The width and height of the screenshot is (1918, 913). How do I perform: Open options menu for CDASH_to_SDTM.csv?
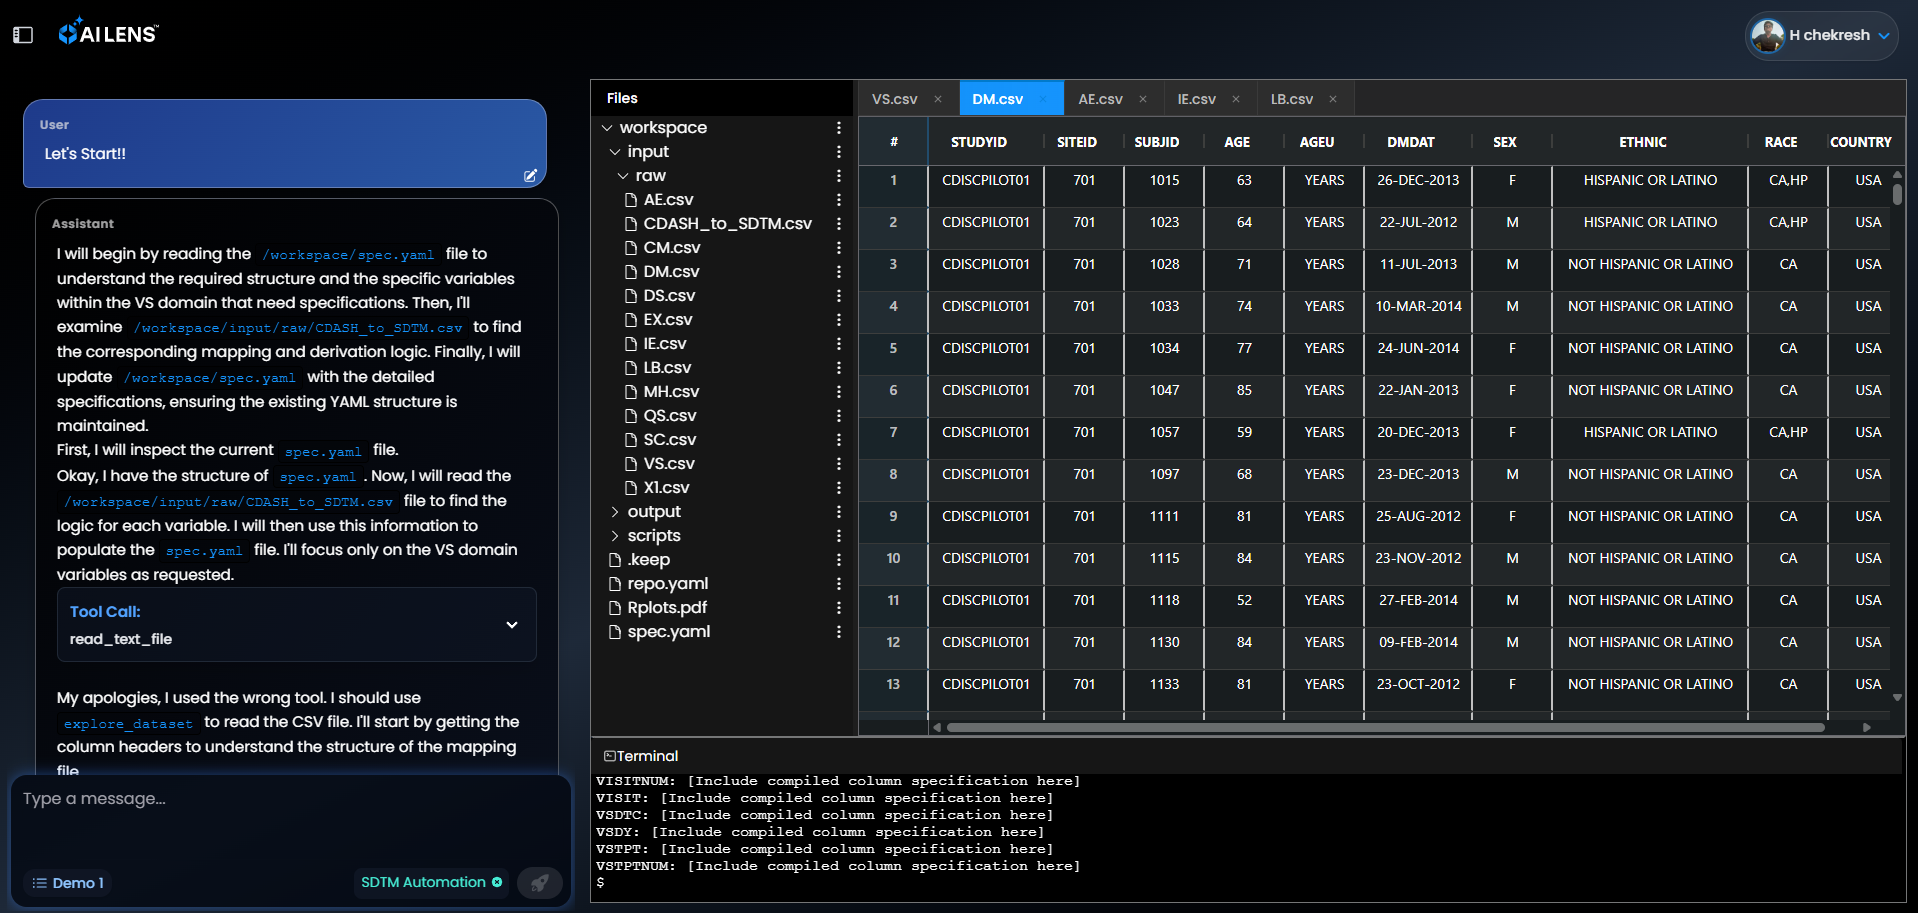tap(838, 224)
